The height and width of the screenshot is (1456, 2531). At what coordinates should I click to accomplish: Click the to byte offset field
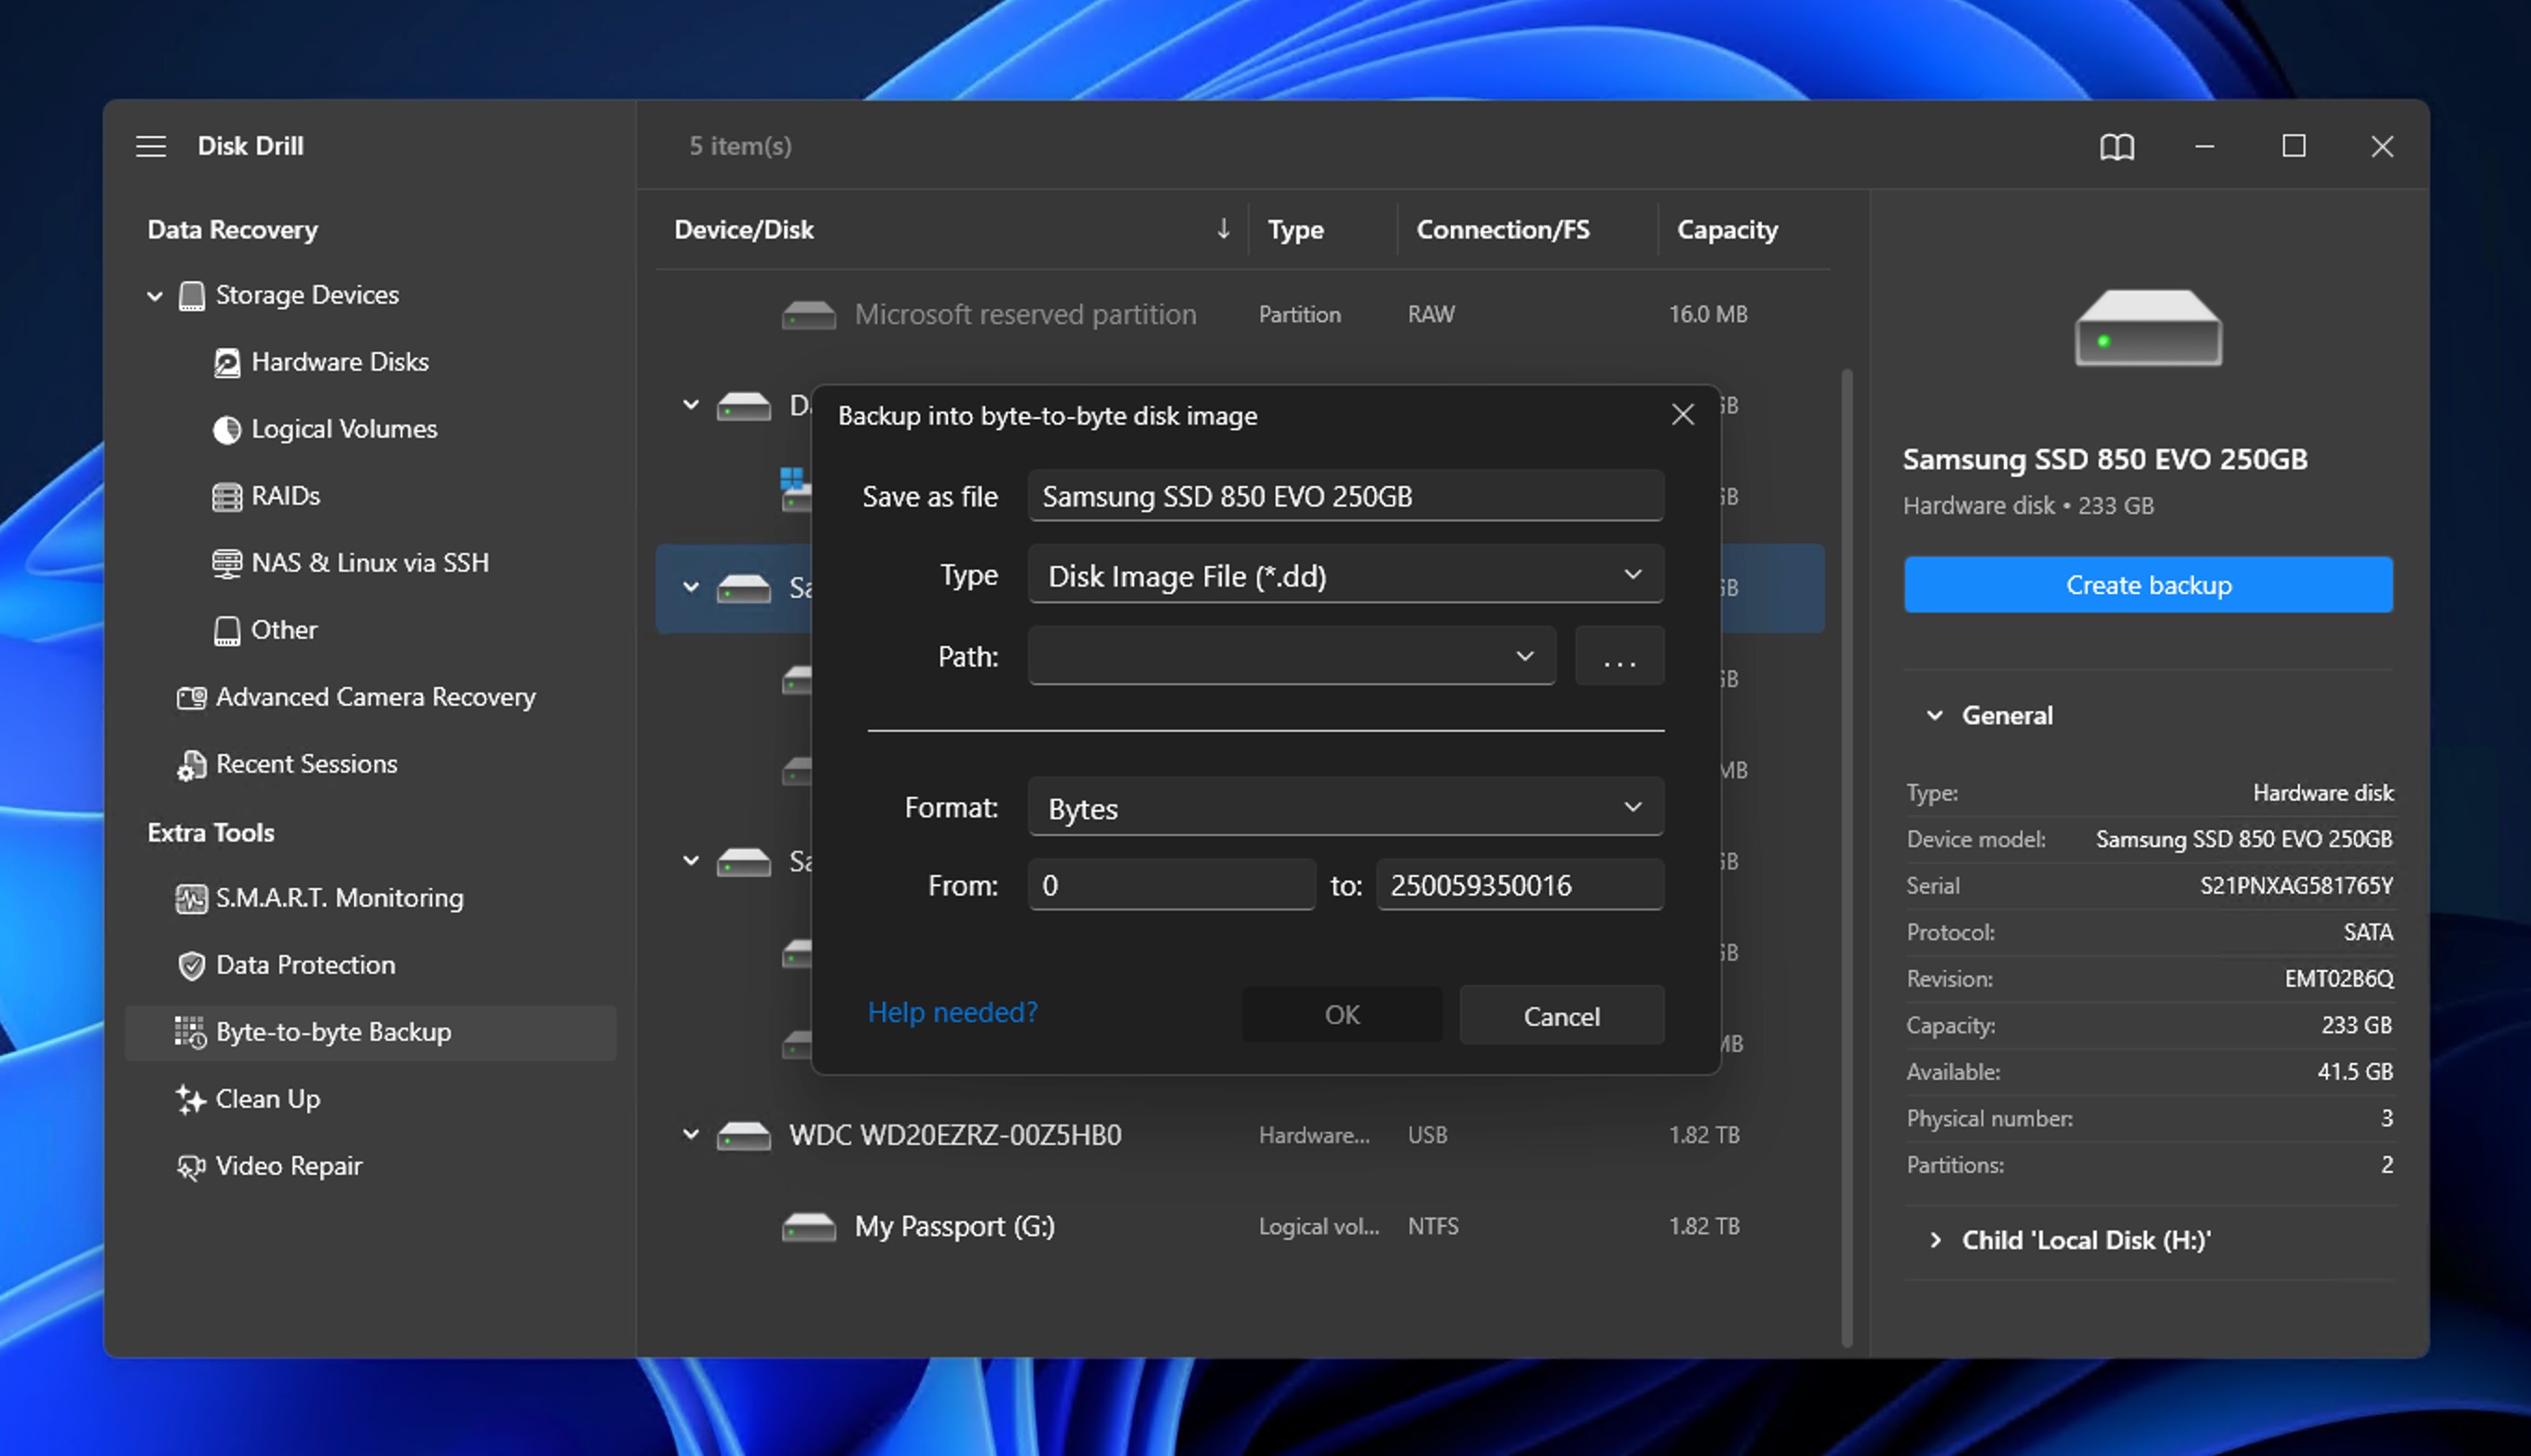click(x=1519, y=885)
